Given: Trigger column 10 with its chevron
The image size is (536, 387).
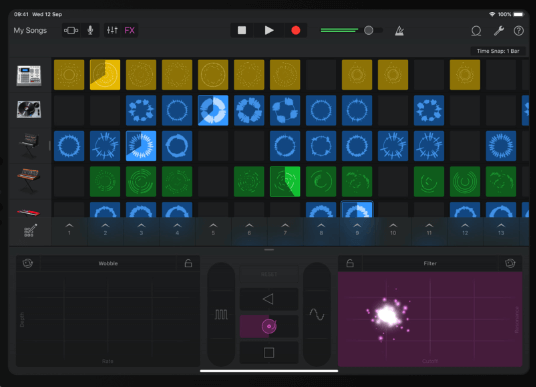Looking at the screenshot, I should click(393, 229).
